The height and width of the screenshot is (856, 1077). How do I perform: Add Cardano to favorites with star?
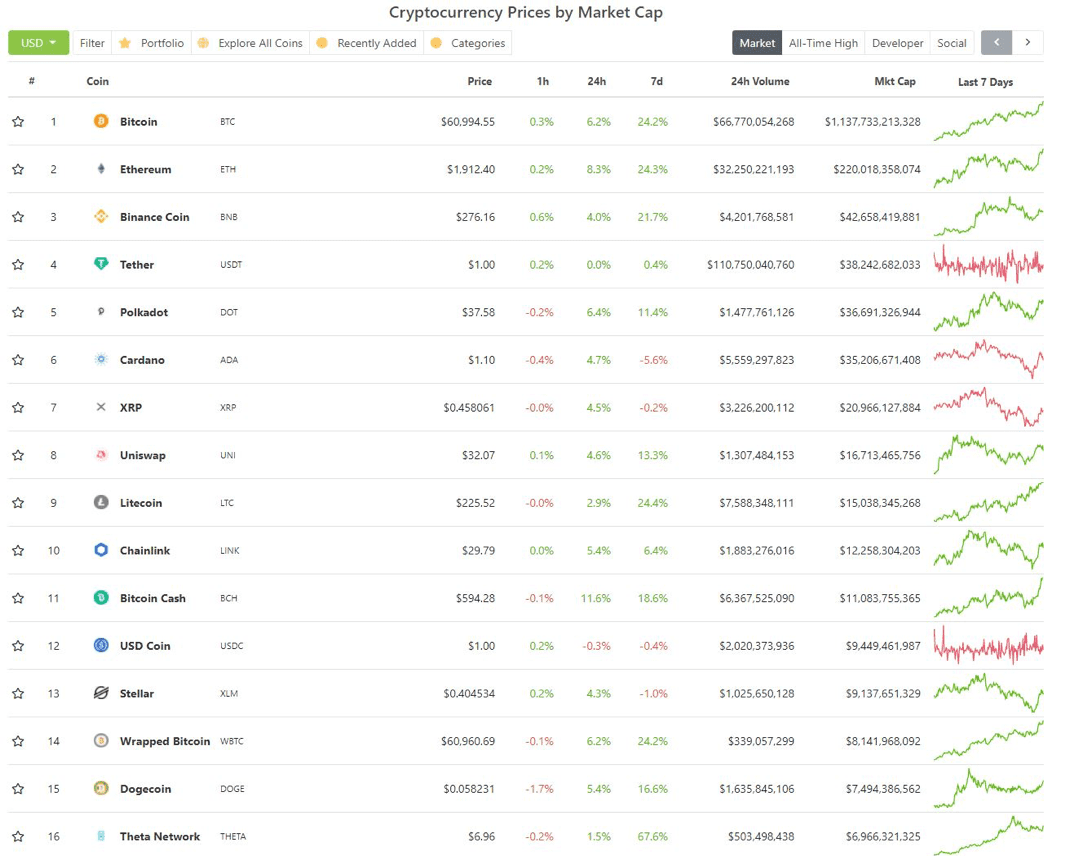pos(19,359)
